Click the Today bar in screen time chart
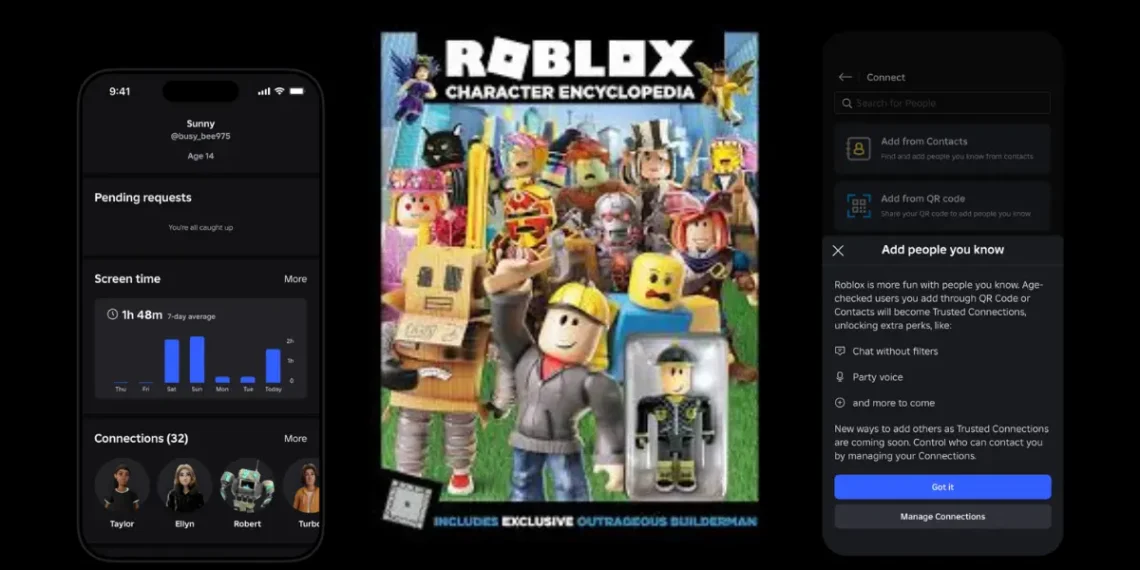Screen dimensions: 1140x570 (273, 366)
